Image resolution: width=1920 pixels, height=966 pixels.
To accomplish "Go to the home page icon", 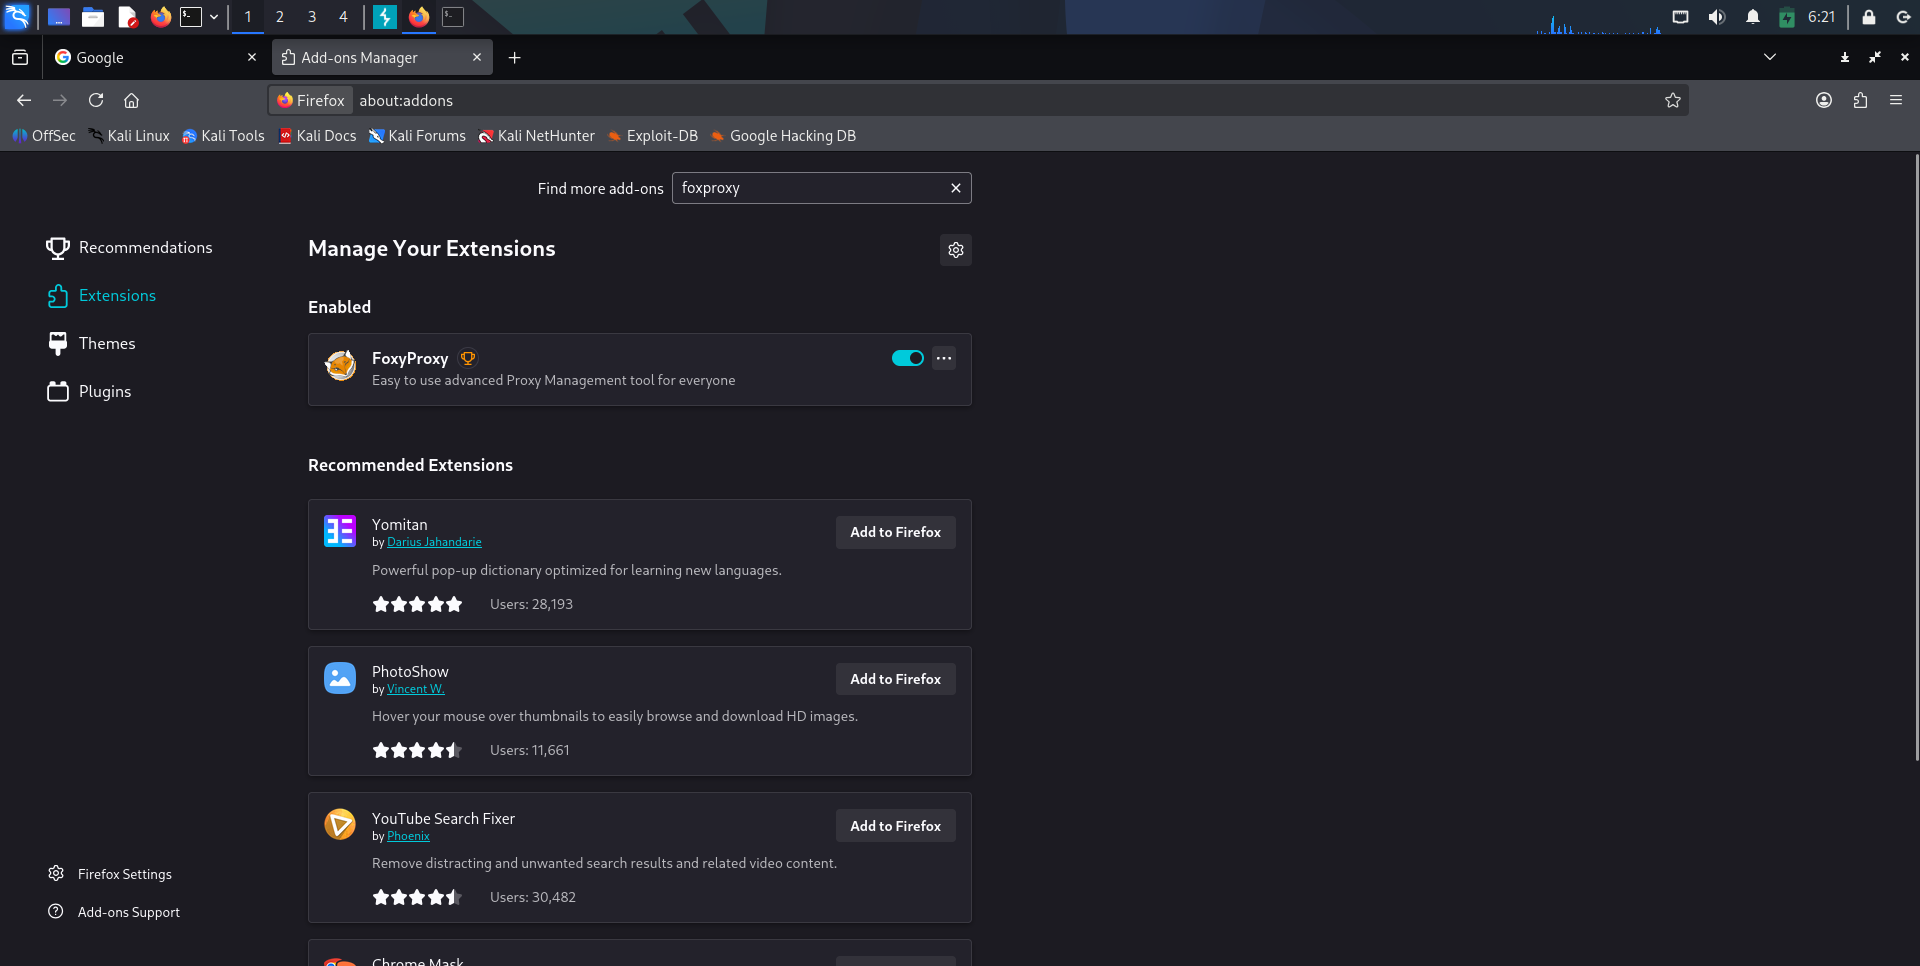I will tap(131, 100).
